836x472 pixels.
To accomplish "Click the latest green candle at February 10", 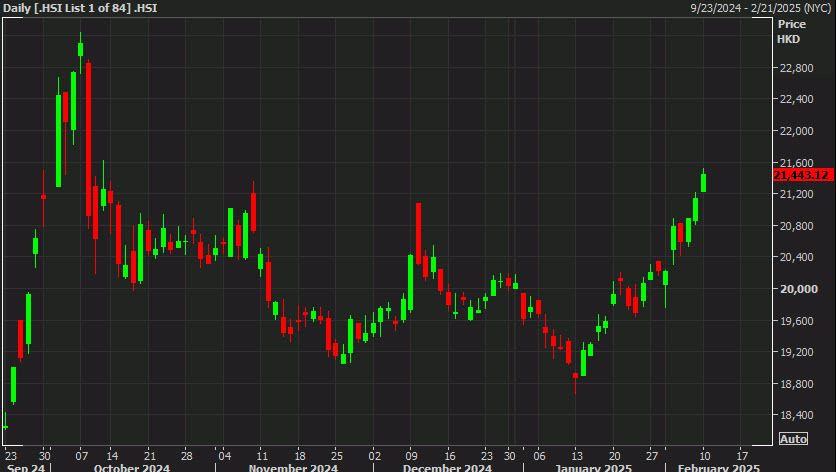I will pos(703,183).
